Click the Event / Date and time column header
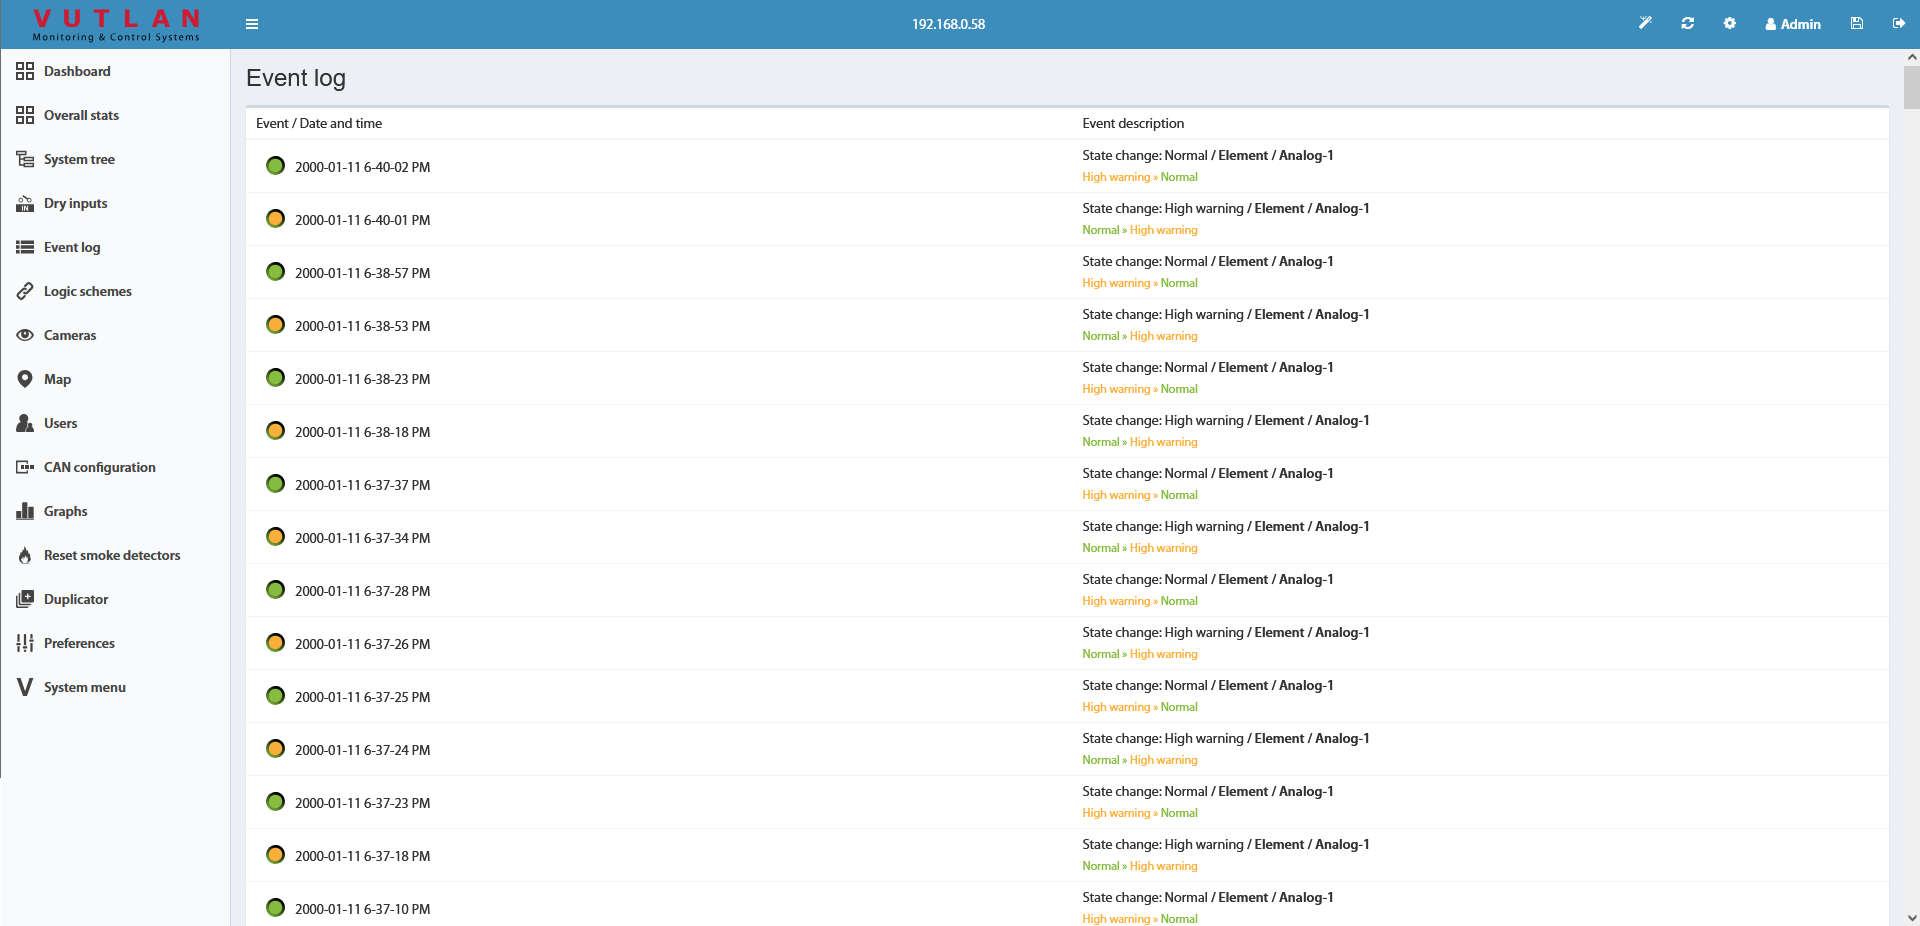Screen dimensions: 1920x926 coord(319,123)
